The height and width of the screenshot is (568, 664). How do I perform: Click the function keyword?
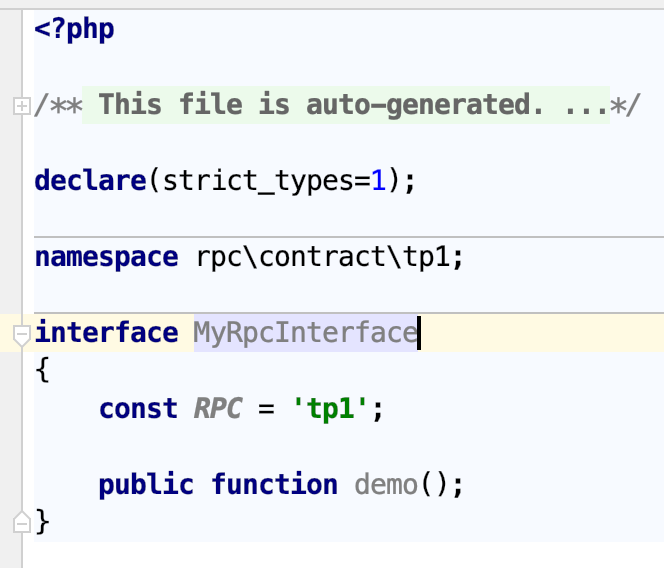point(274,484)
